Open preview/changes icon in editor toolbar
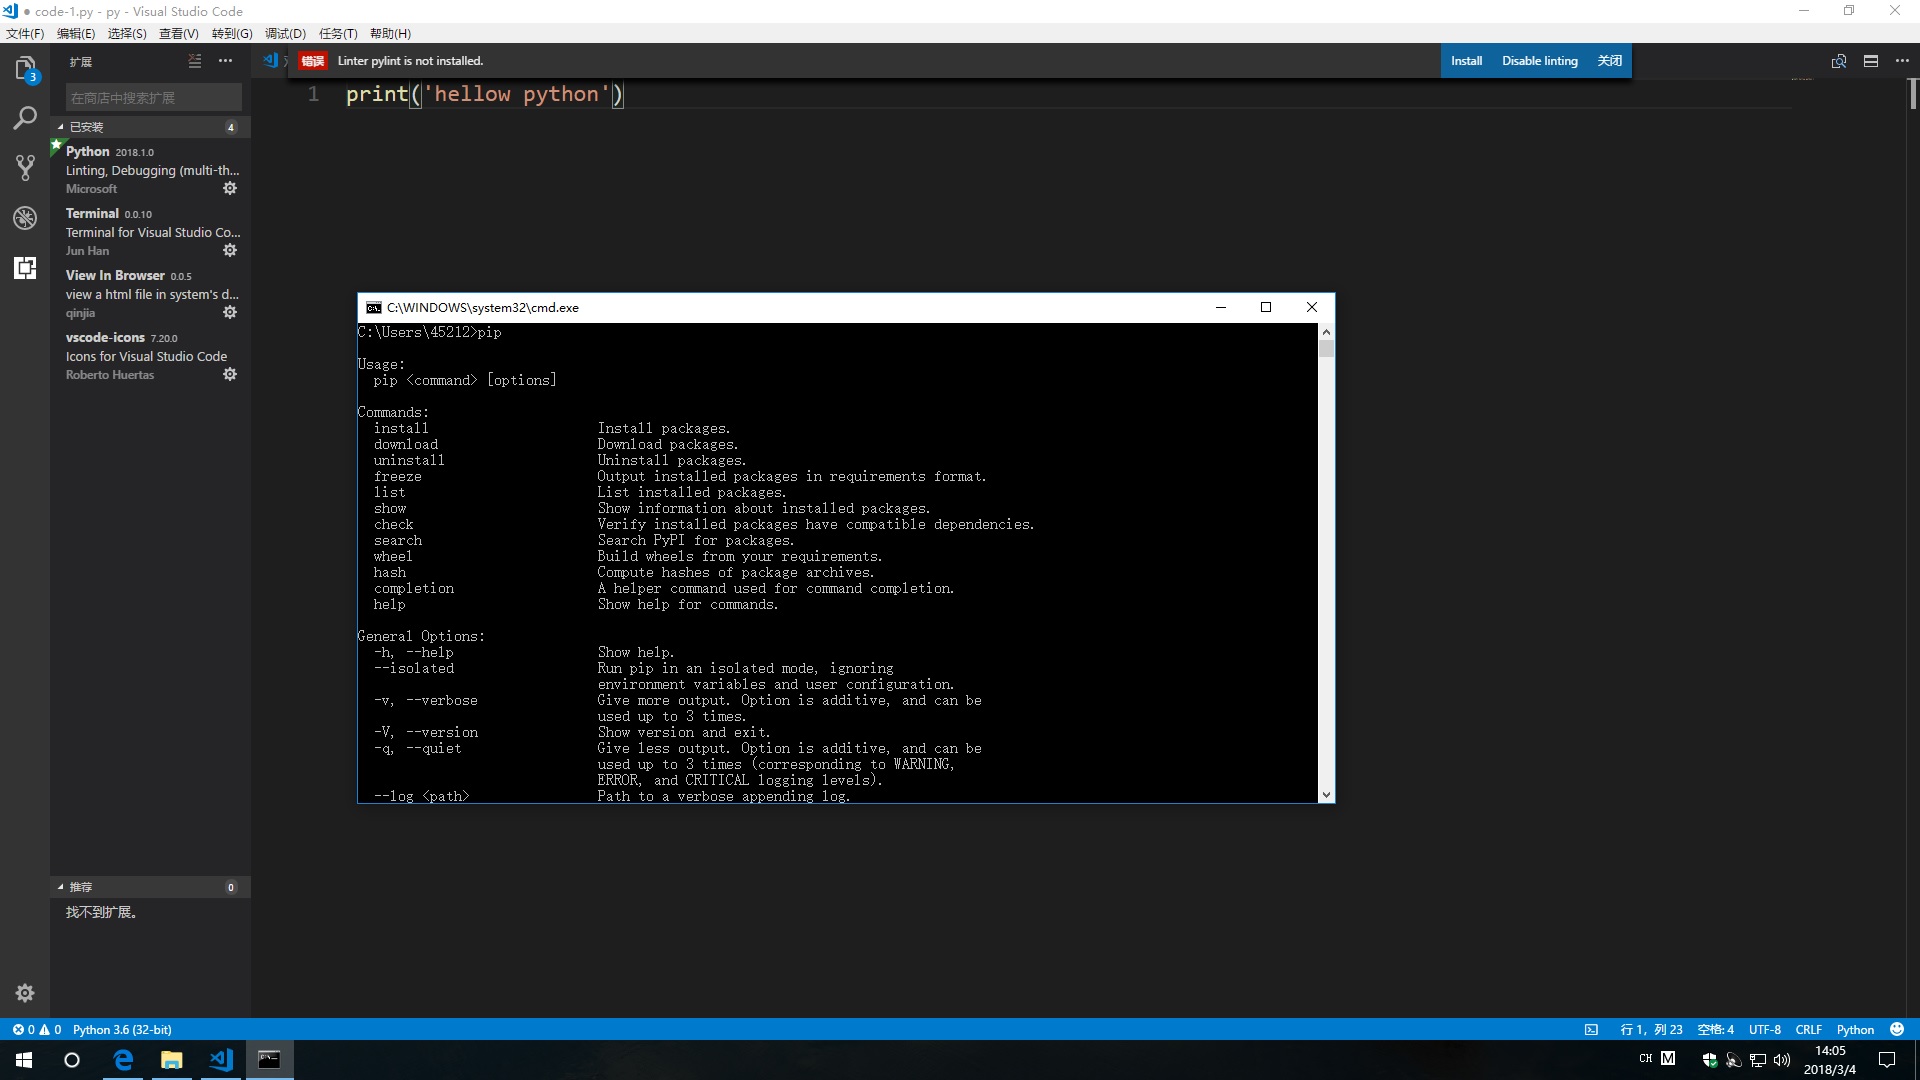Image resolution: width=1920 pixels, height=1080 pixels. pos(1839,61)
